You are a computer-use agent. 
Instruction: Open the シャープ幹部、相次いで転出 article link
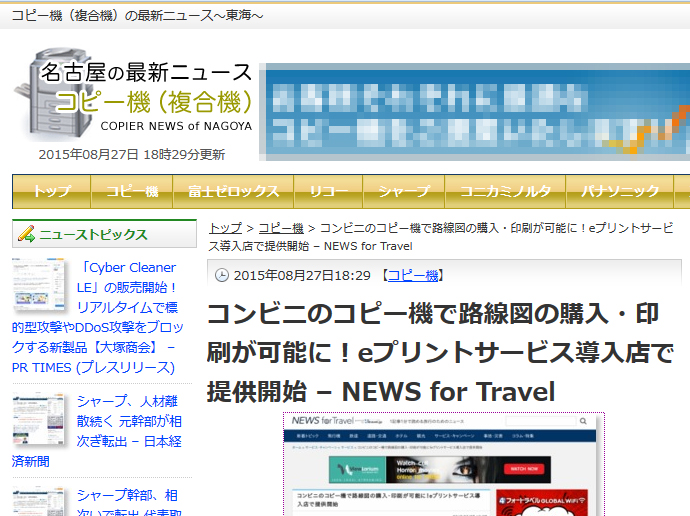[129, 502]
